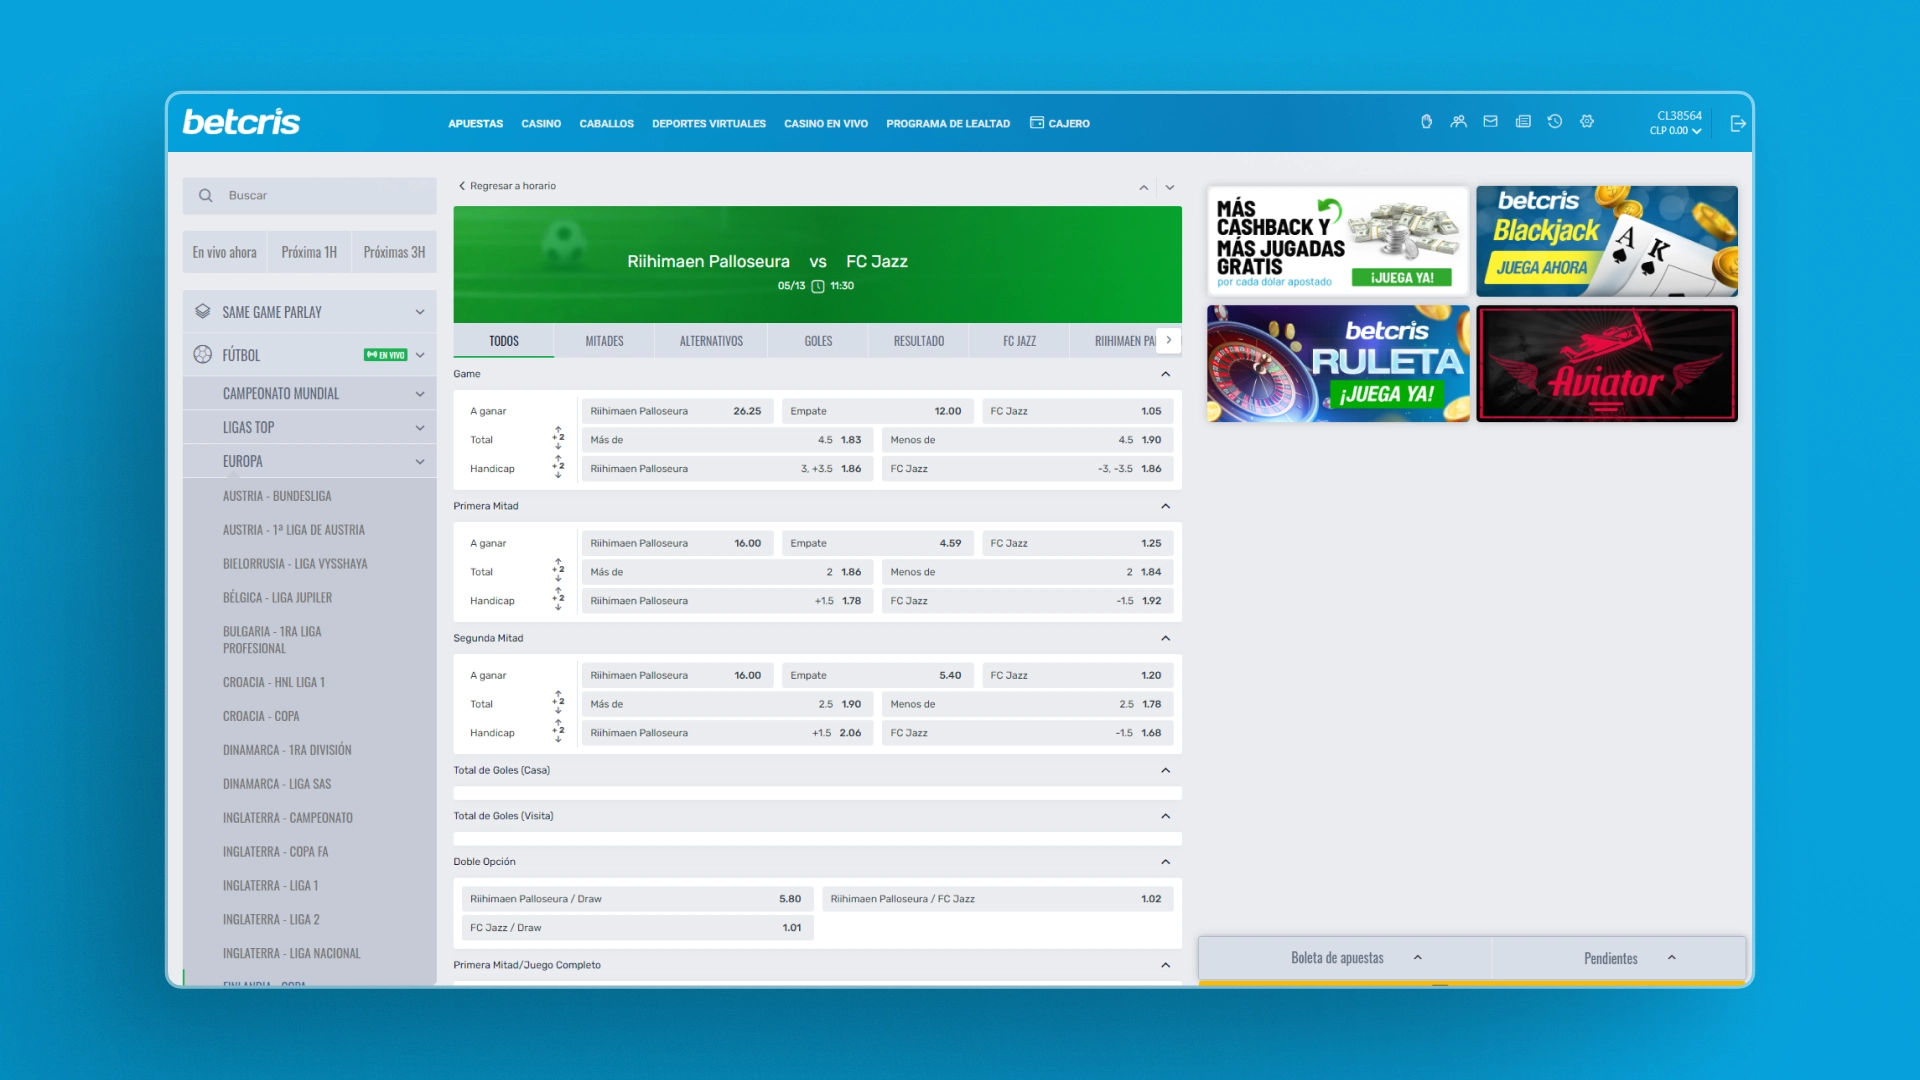
Task: Click the betcris logo
Action: [x=241, y=122]
